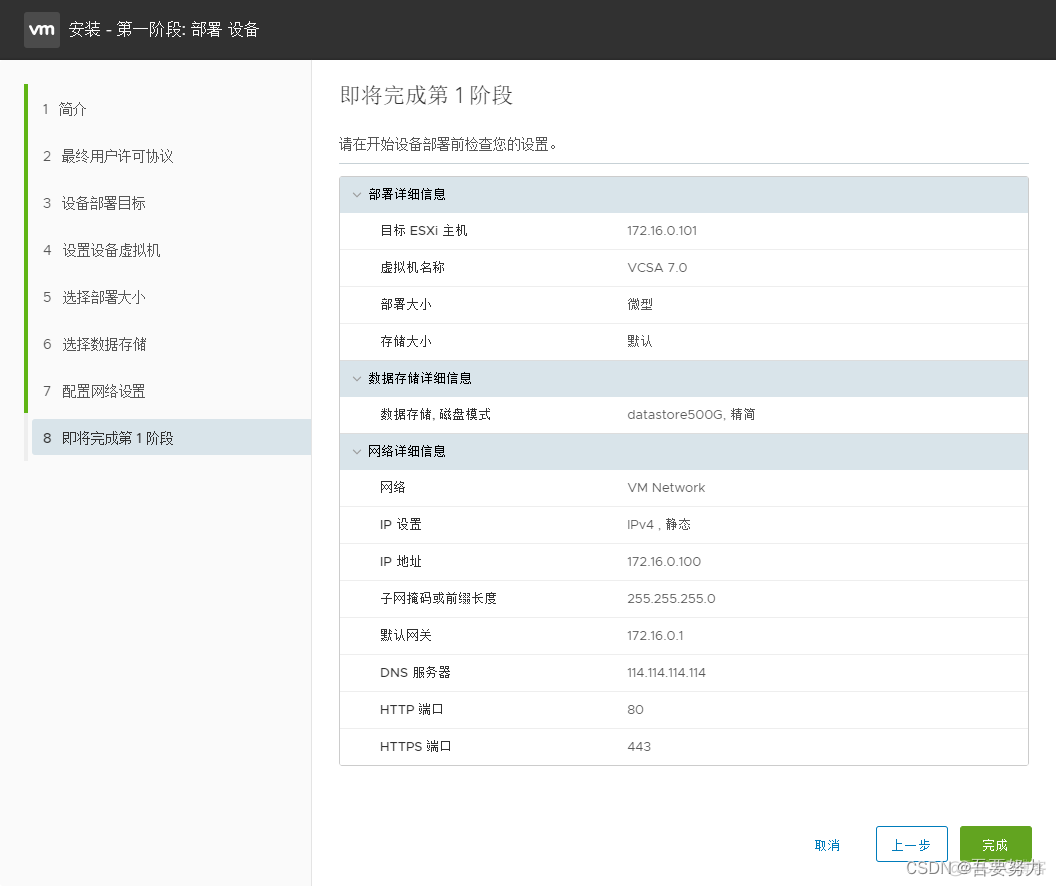Click the 网络详细信息 section header text
1056x886 pixels.
point(407,451)
